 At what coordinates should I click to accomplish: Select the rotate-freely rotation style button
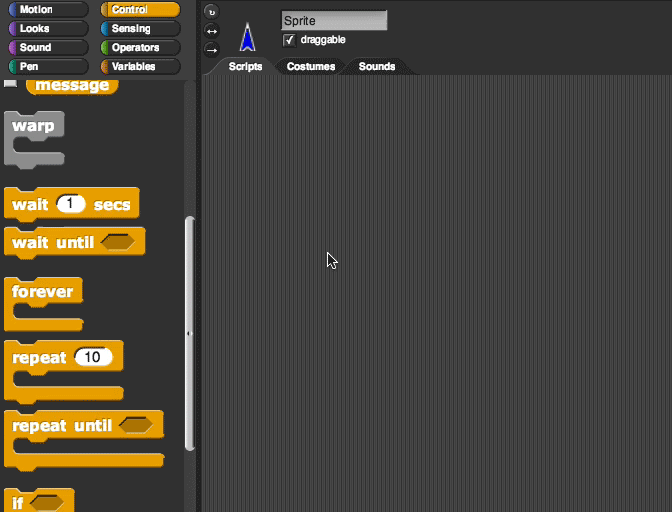[211, 11]
